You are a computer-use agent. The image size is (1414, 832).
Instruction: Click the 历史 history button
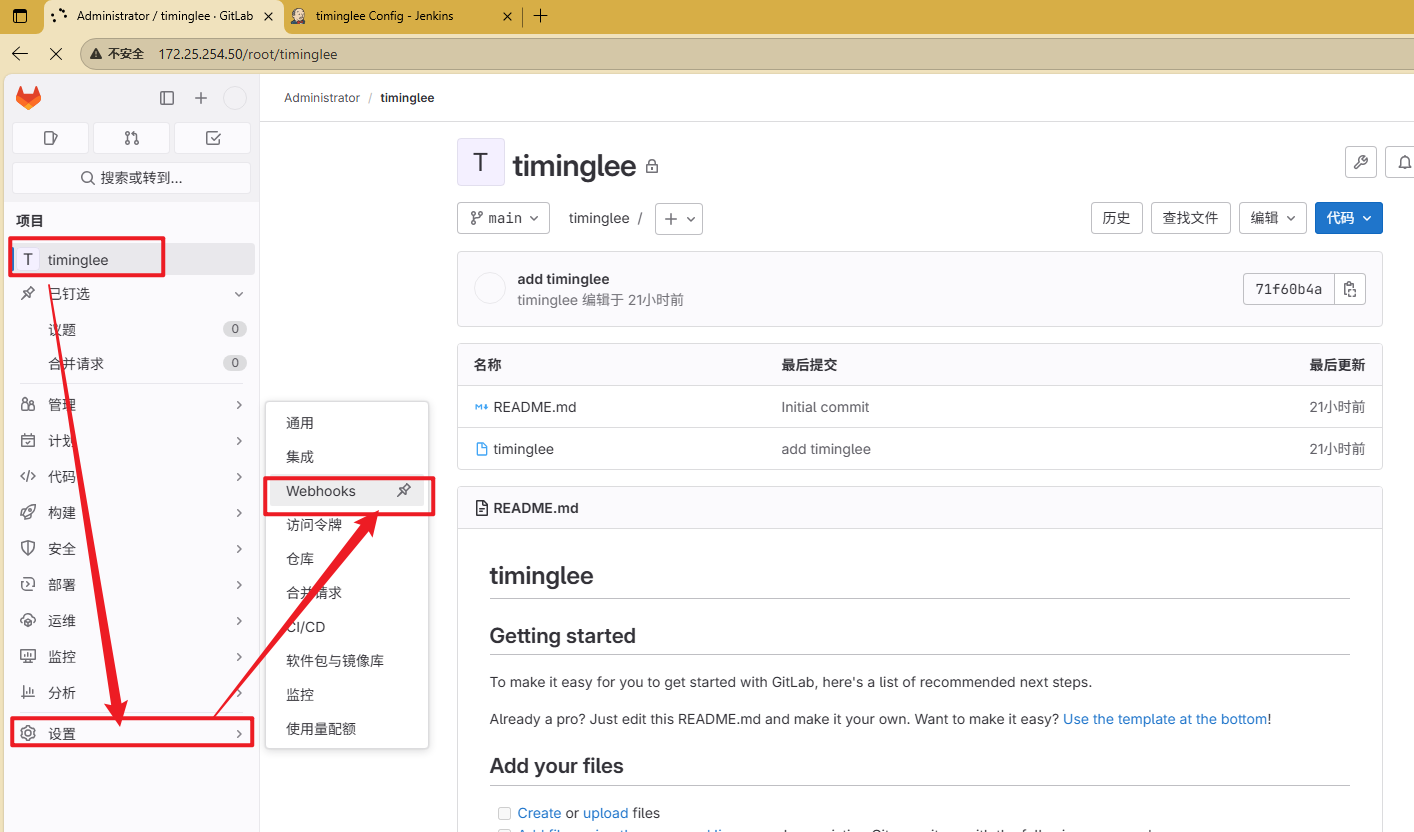tap(1116, 218)
